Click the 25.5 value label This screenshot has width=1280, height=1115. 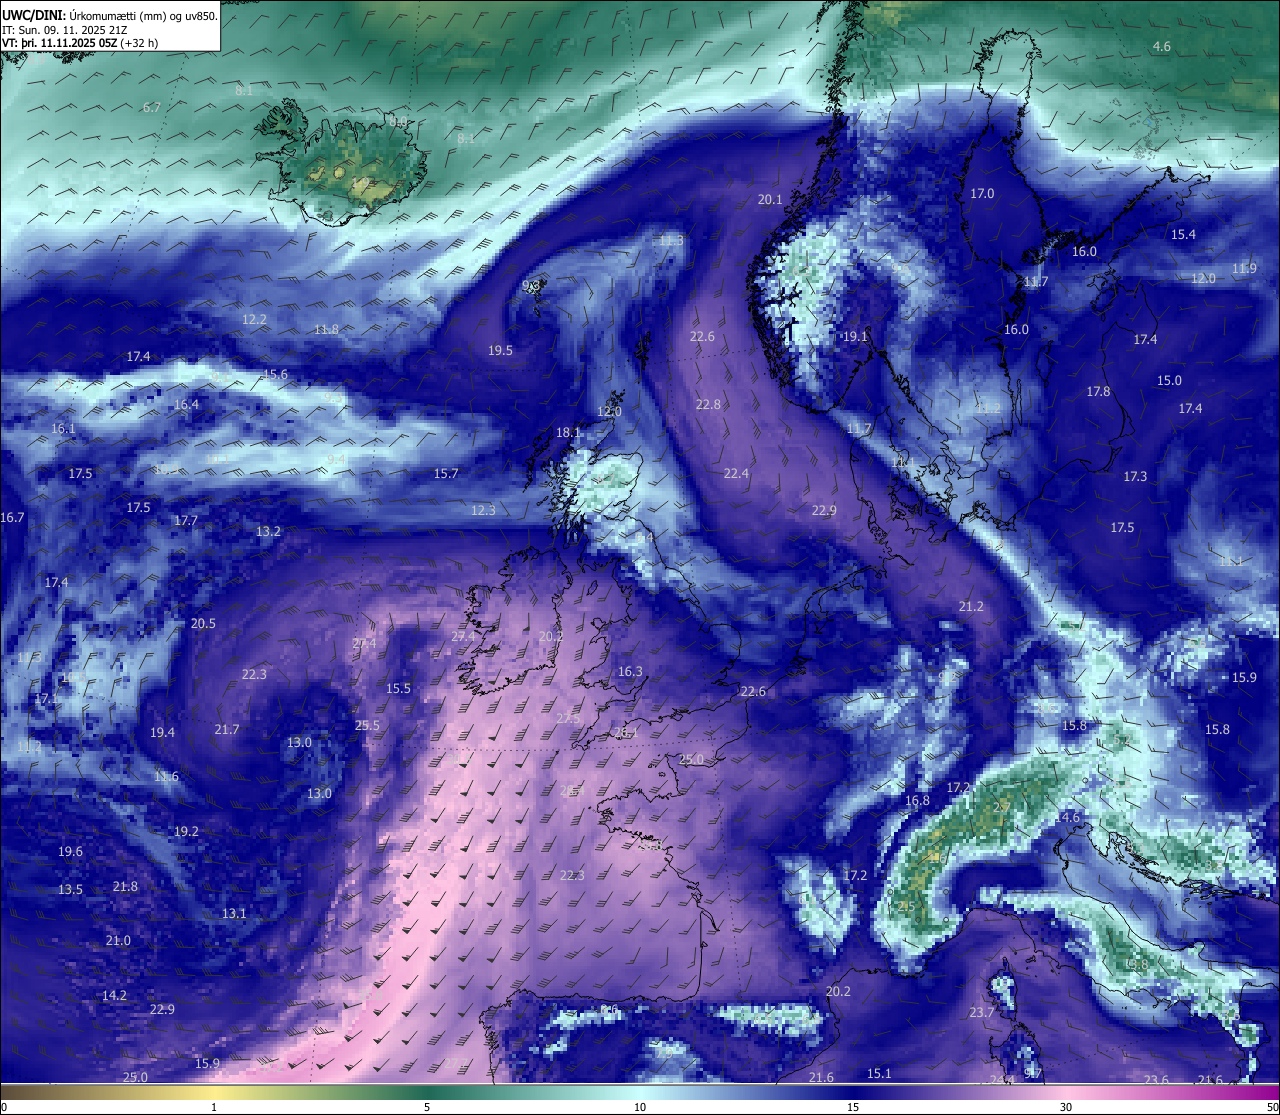[x=367, y=725]
